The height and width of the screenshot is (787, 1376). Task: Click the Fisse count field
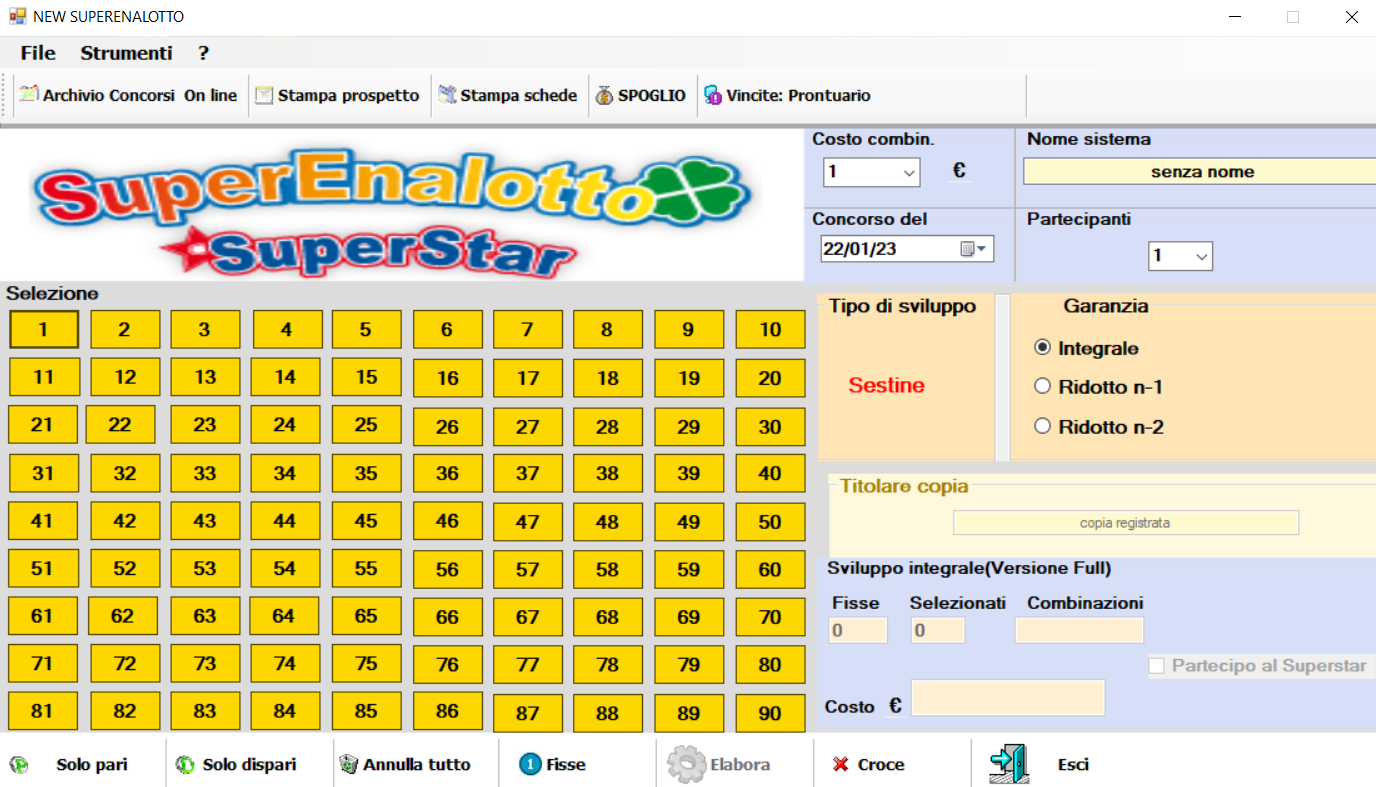pyautogui.click(x=859, y=630)
